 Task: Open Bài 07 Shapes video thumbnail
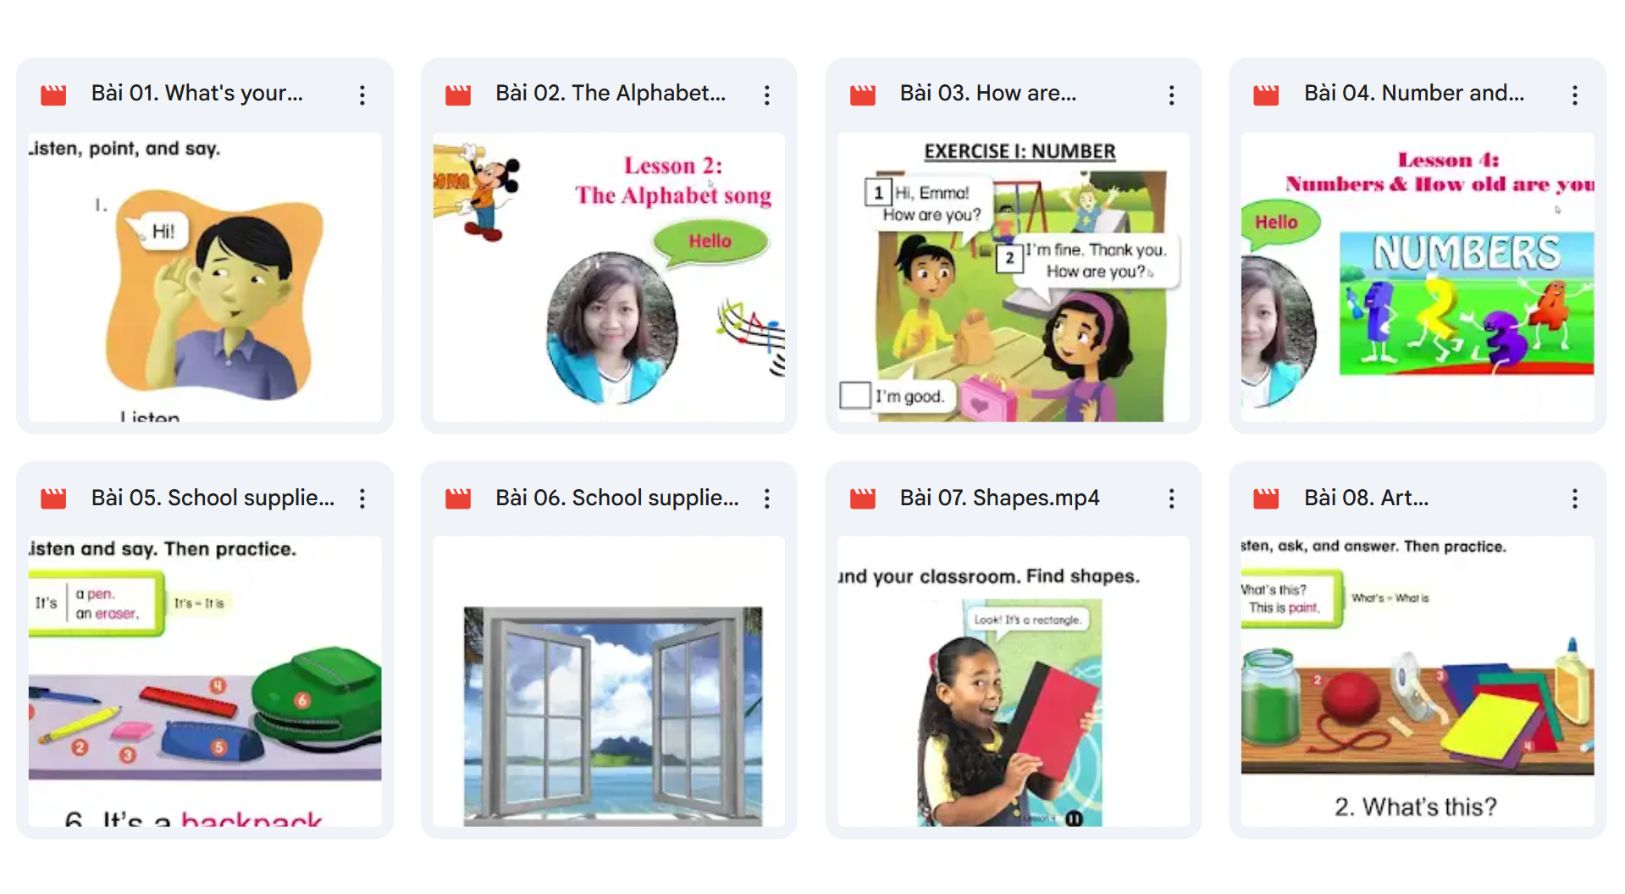point(1013,681)
